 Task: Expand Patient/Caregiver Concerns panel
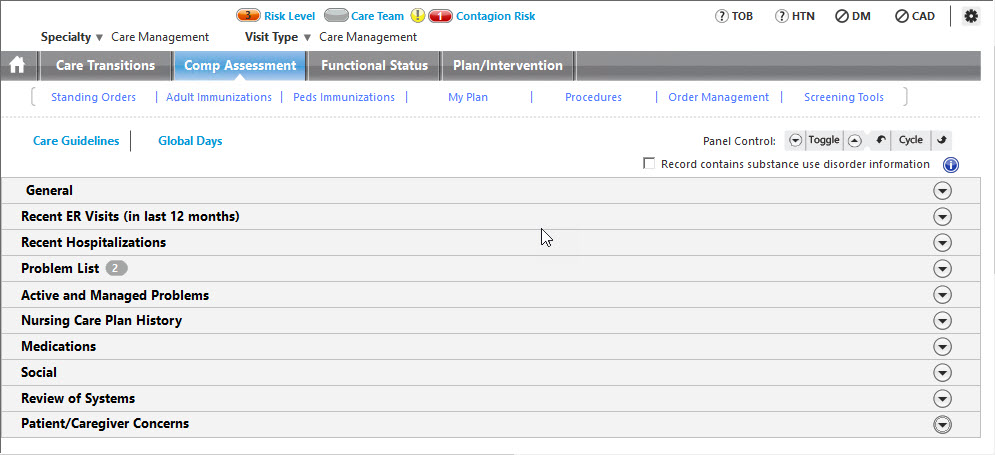click(x=942, y=425)
